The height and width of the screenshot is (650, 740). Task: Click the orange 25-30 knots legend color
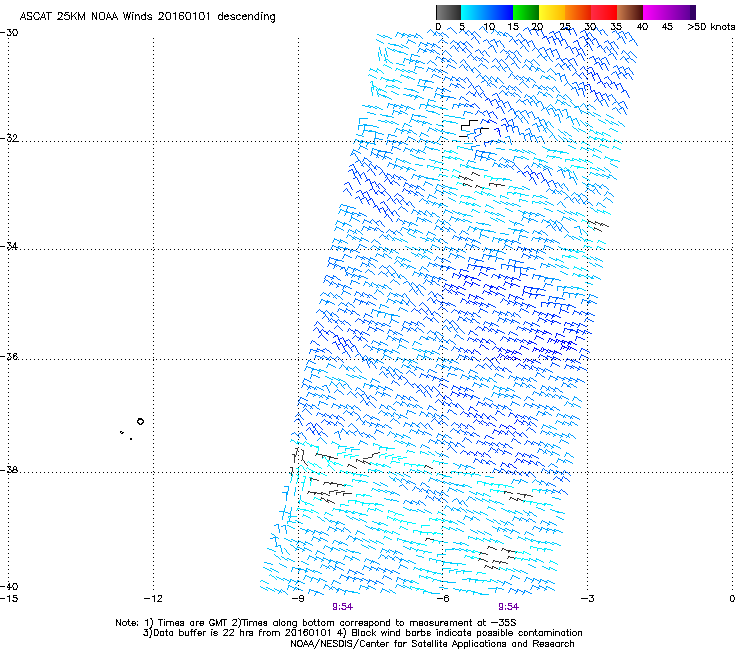[578, 12]
